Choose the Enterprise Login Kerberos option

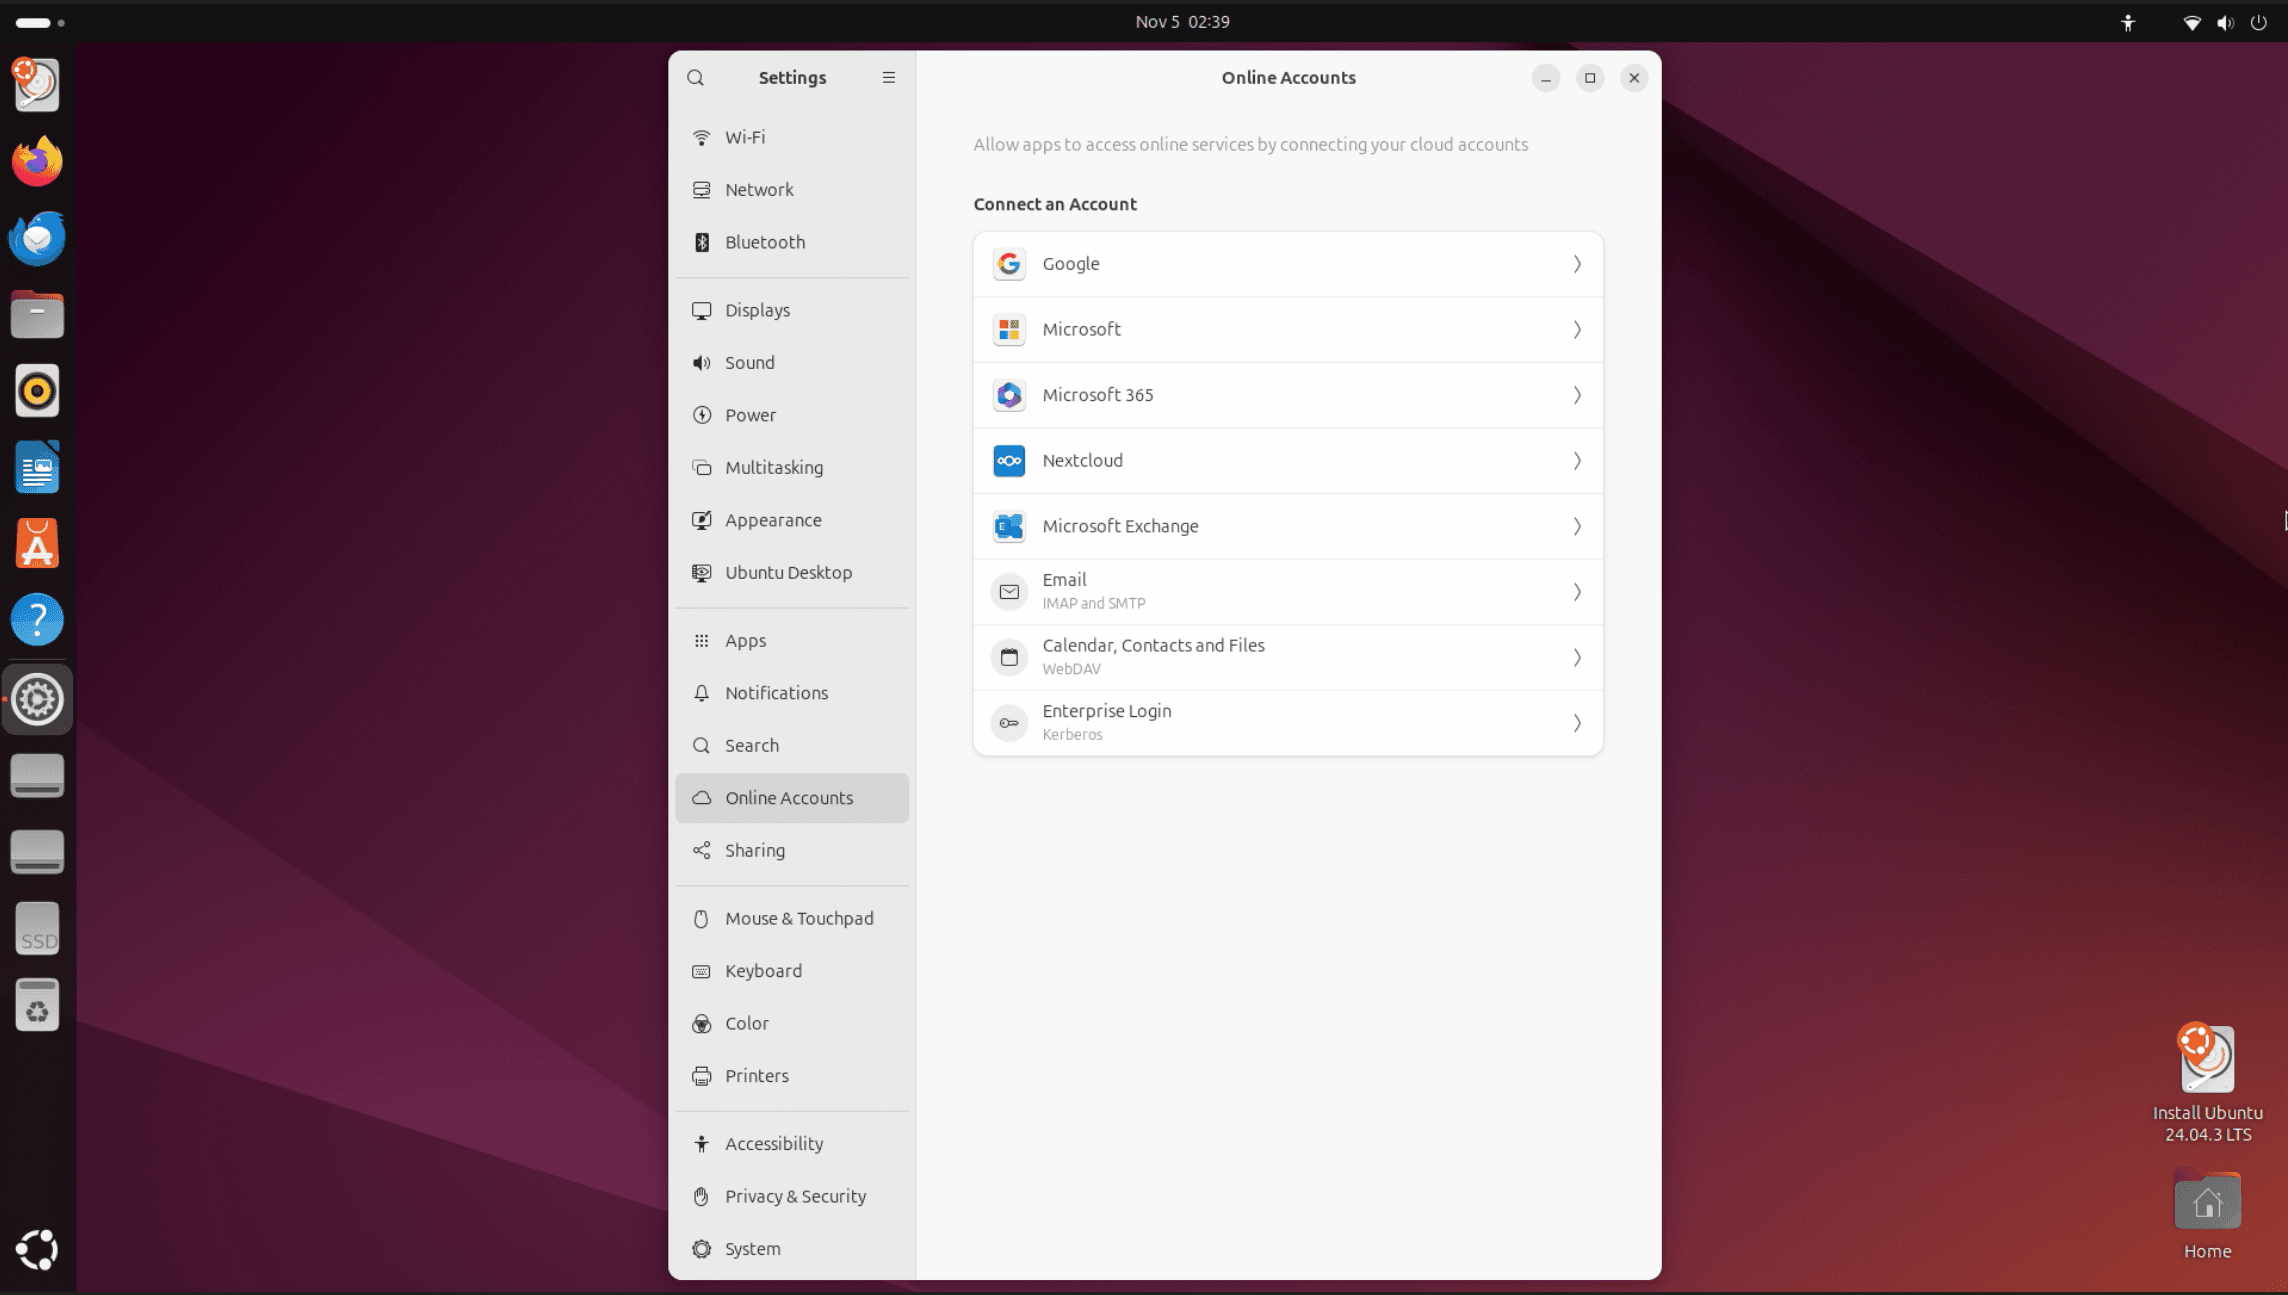[1286, 723]
